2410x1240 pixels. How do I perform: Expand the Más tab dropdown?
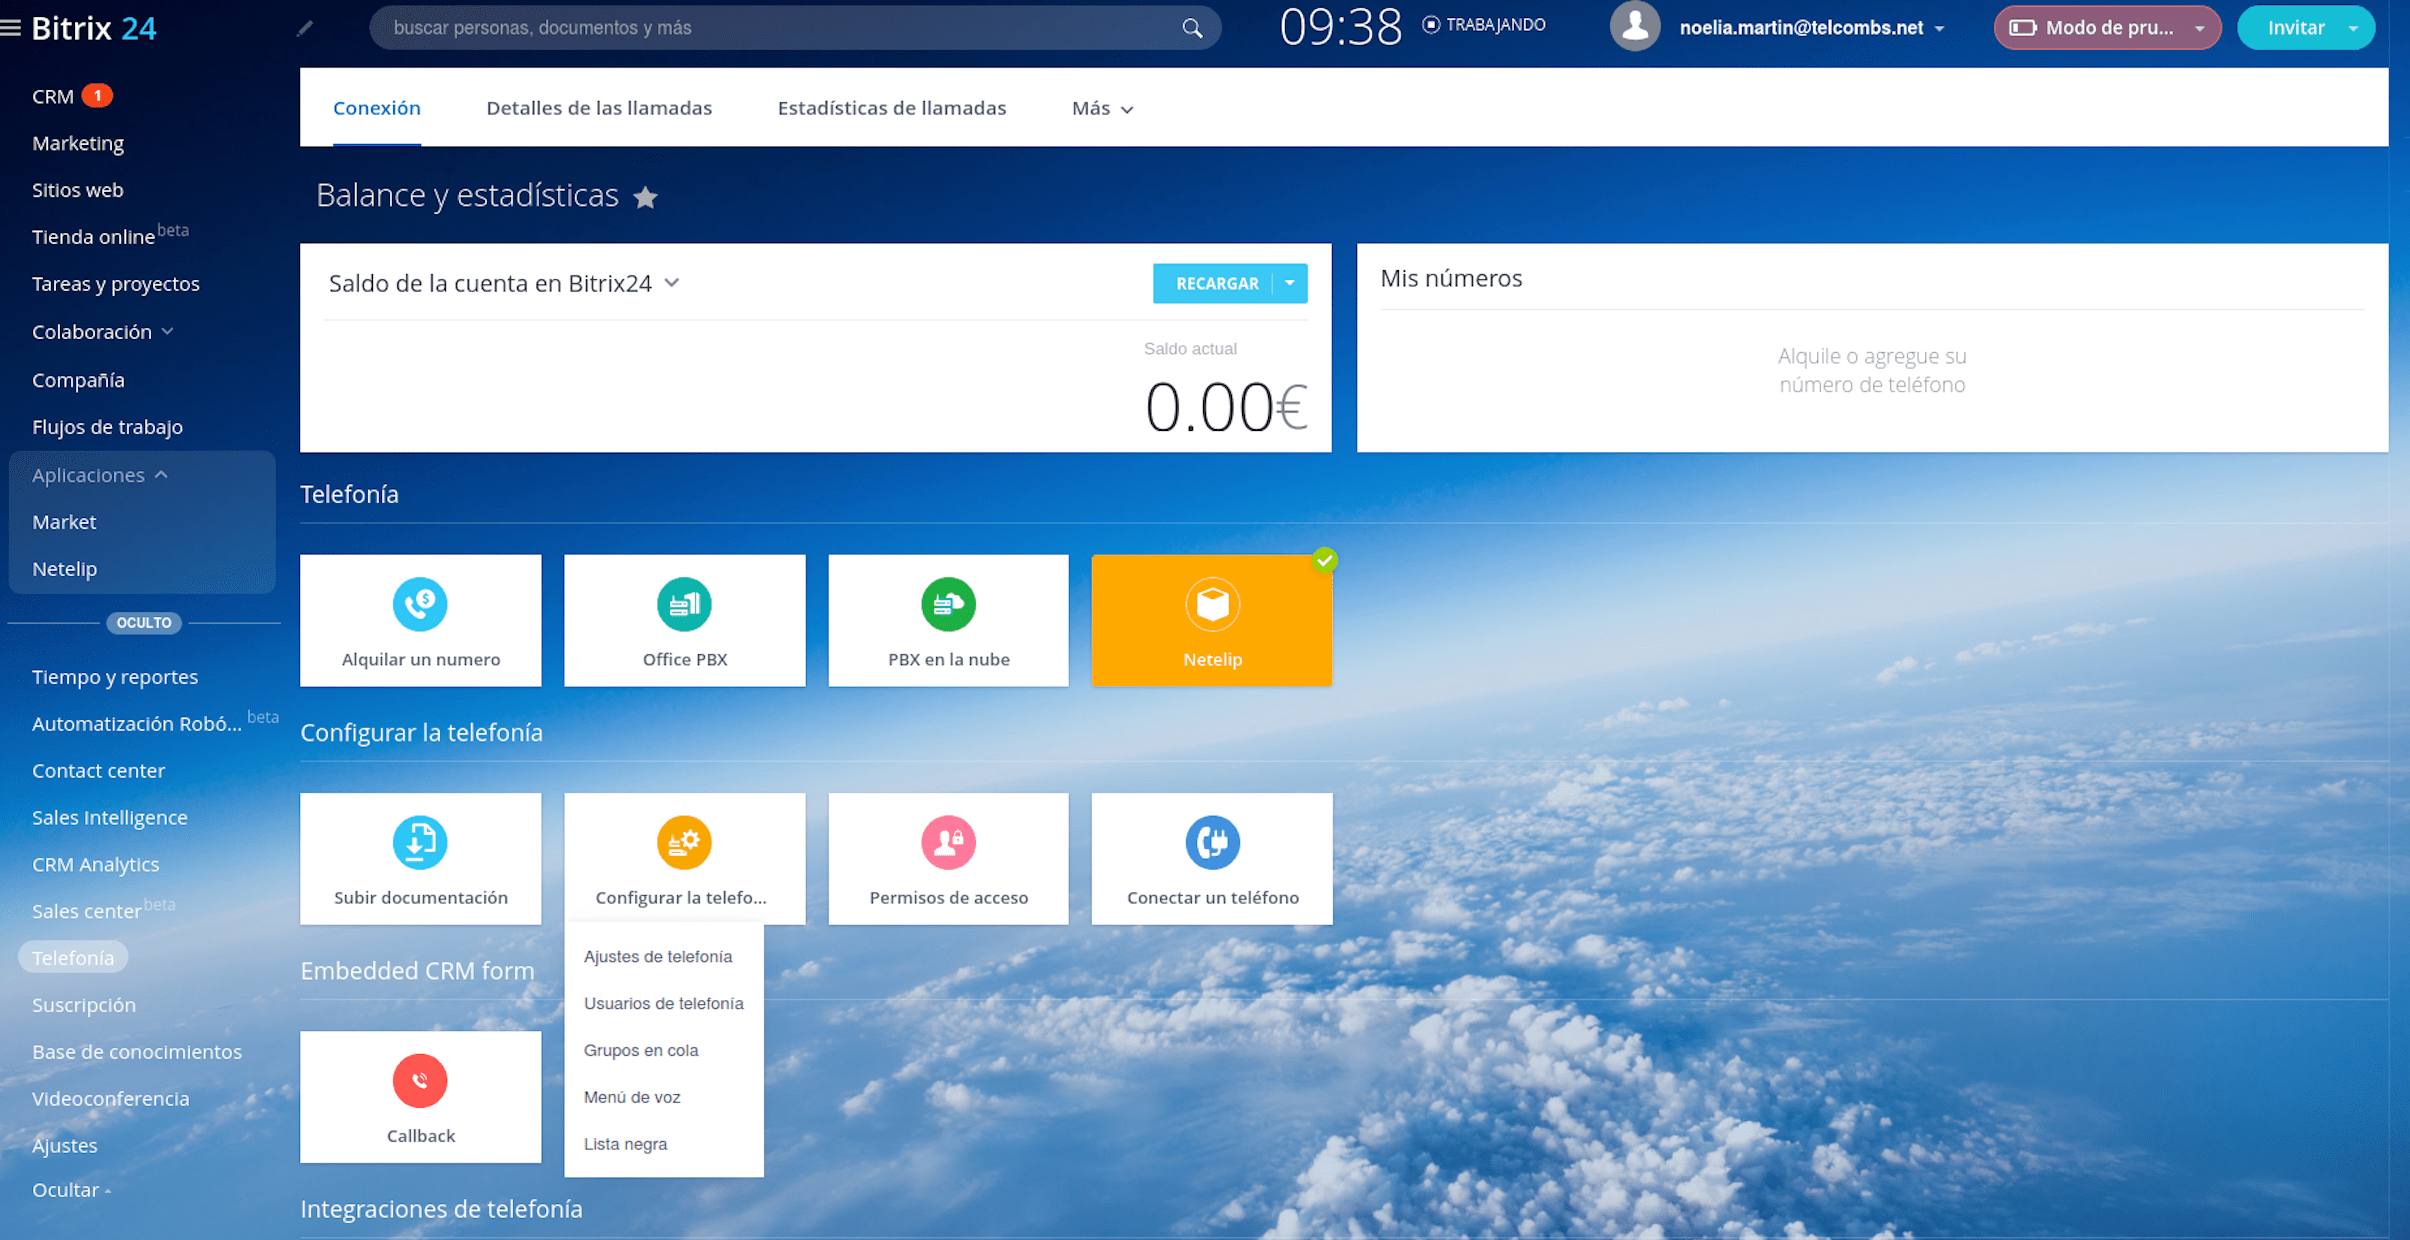click(1102, 108)
